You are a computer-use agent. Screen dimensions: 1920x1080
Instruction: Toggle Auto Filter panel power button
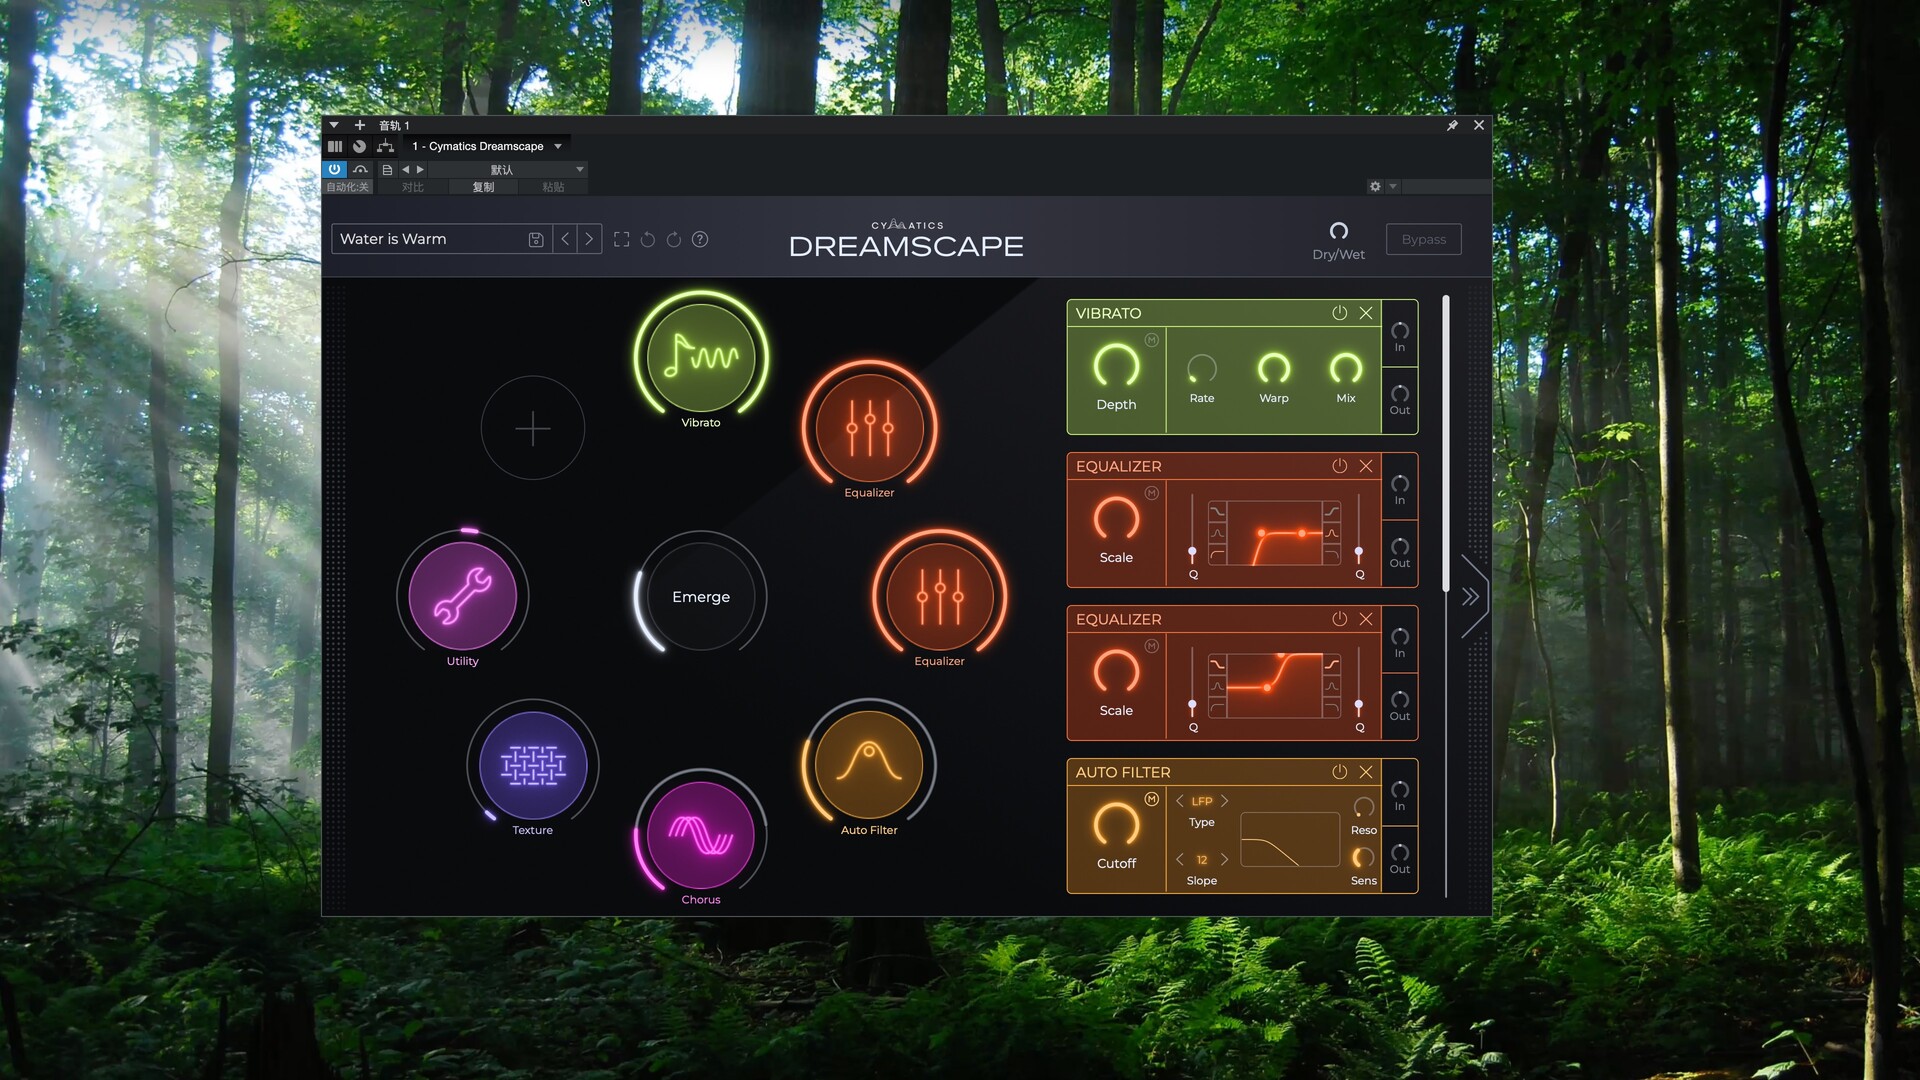tap(1339, 772)
